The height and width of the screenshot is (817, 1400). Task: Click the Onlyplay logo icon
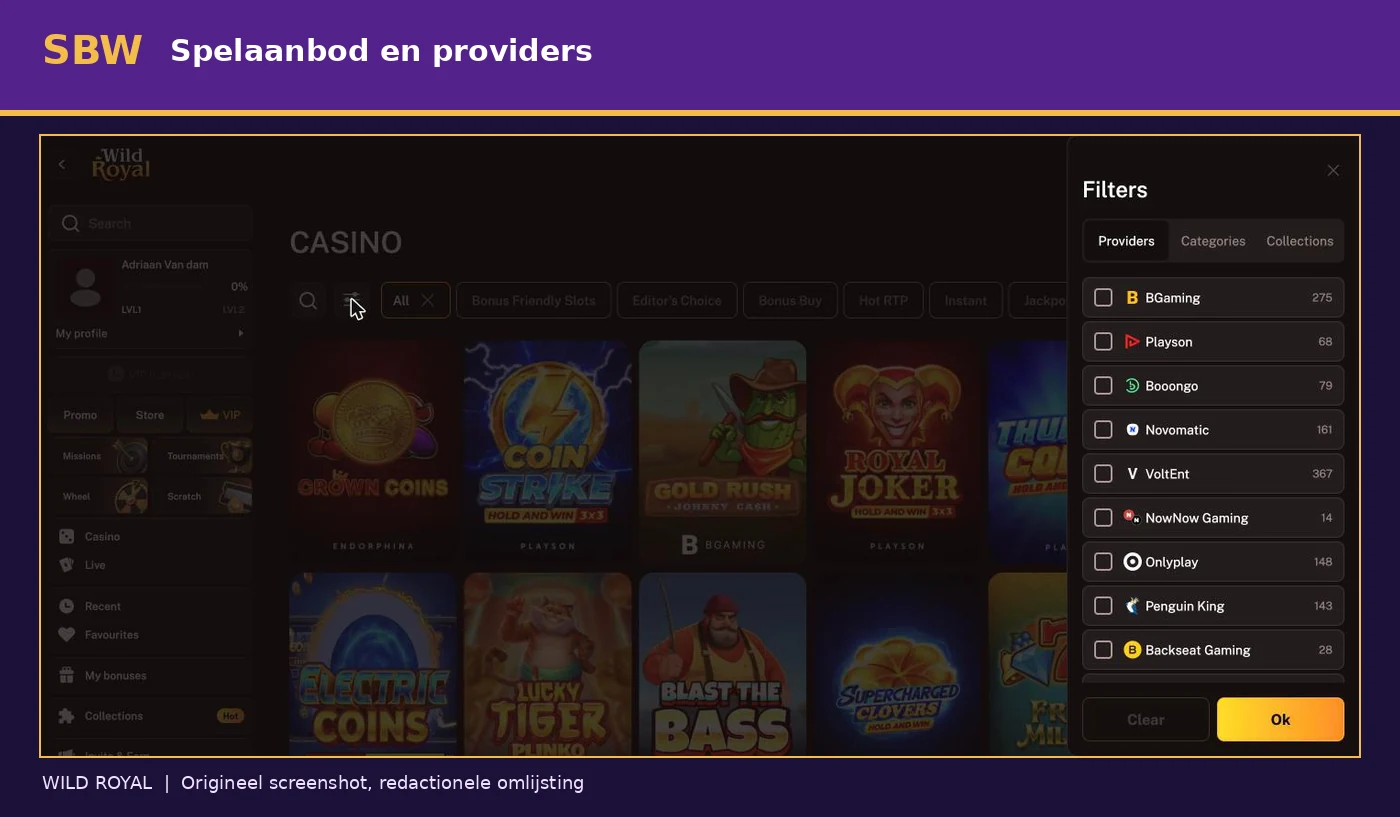click(x=1132, y=562)
